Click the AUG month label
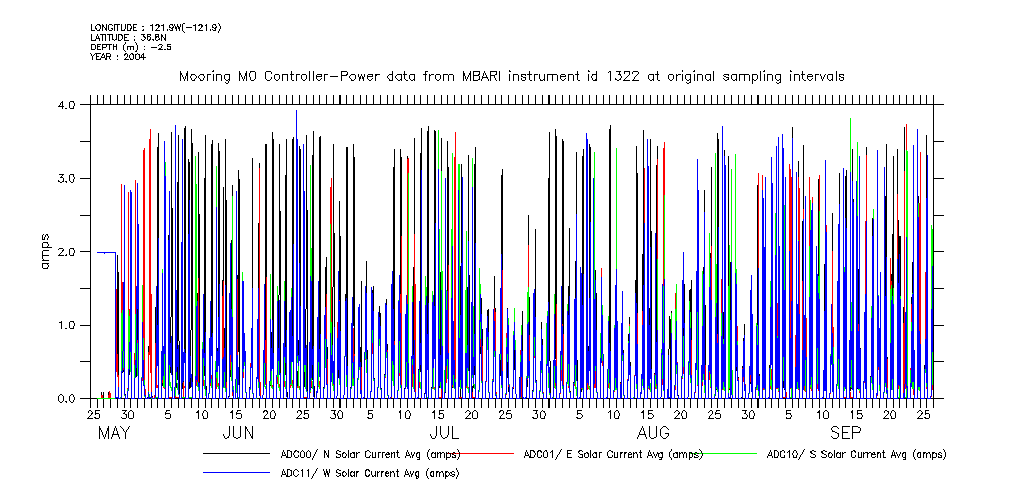 pyautogui.click(x=653, y=433)
